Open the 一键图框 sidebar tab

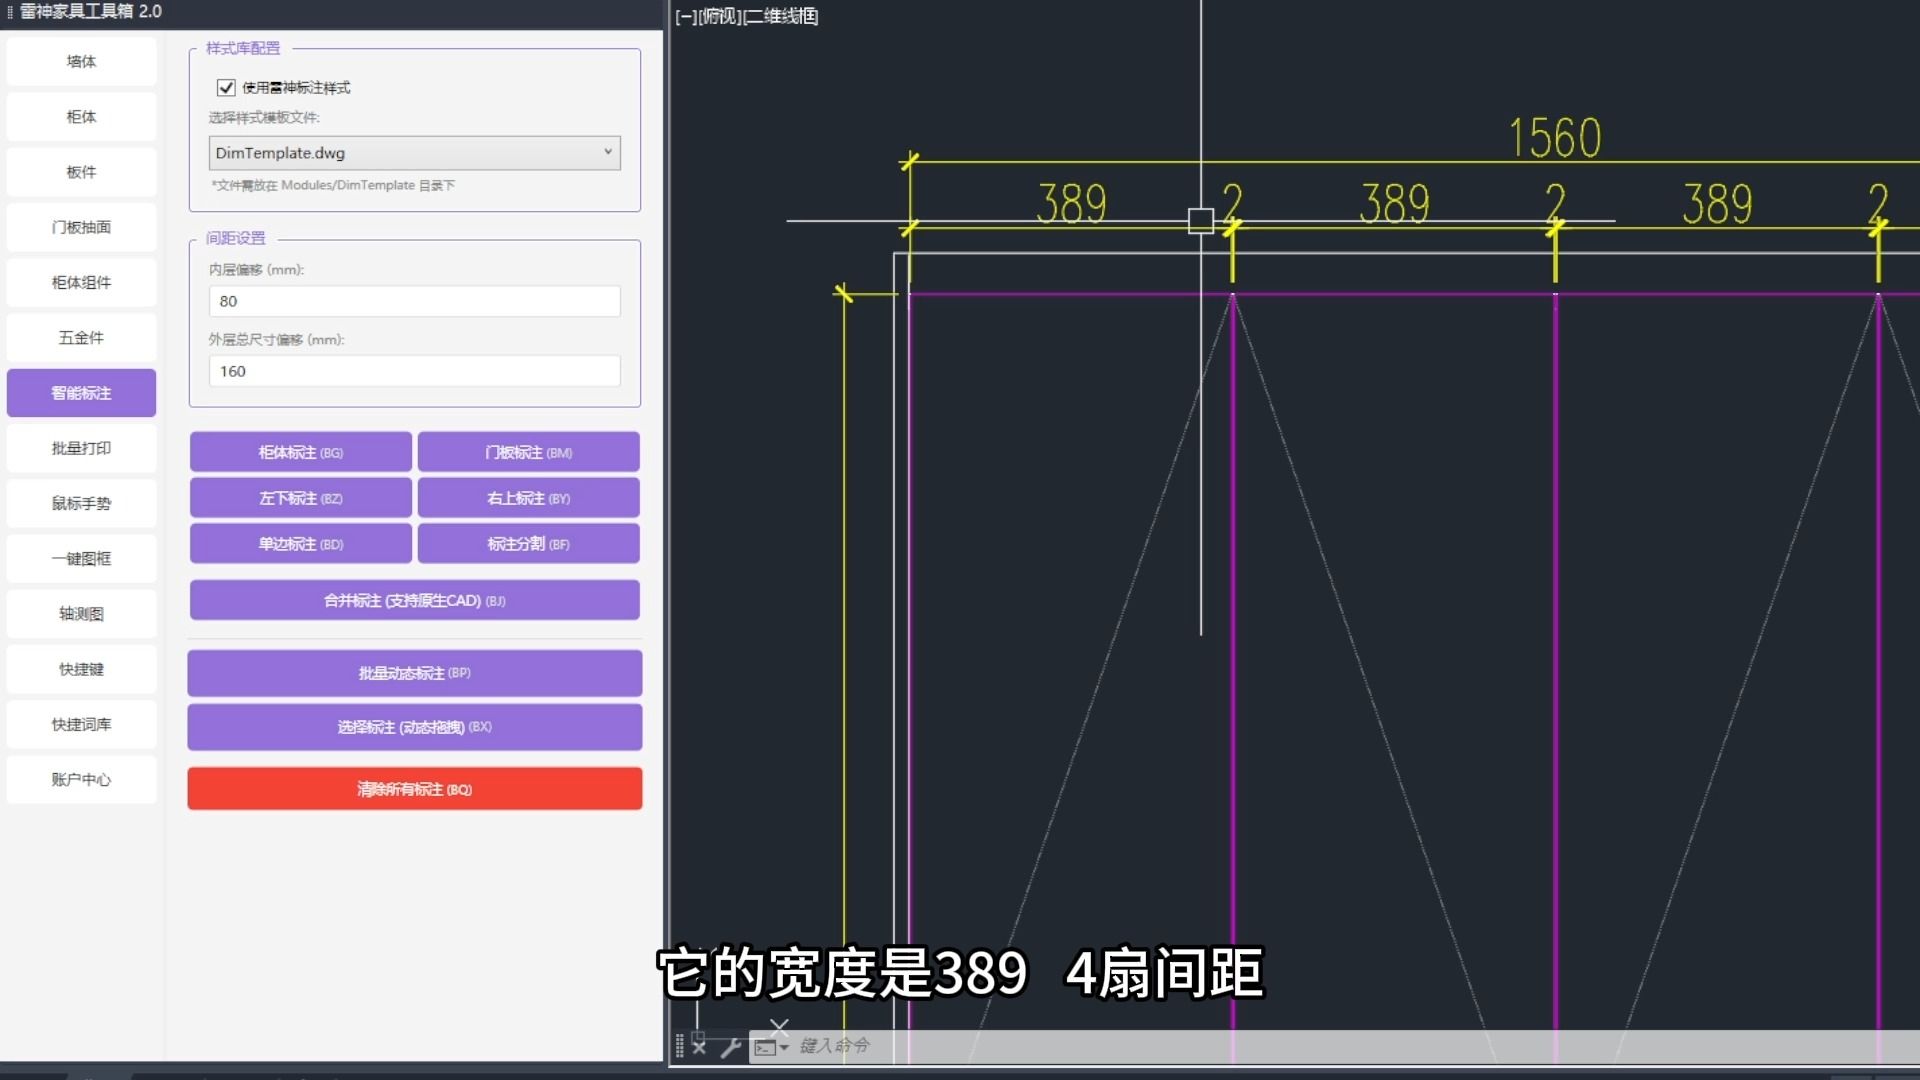coord(81,559)
